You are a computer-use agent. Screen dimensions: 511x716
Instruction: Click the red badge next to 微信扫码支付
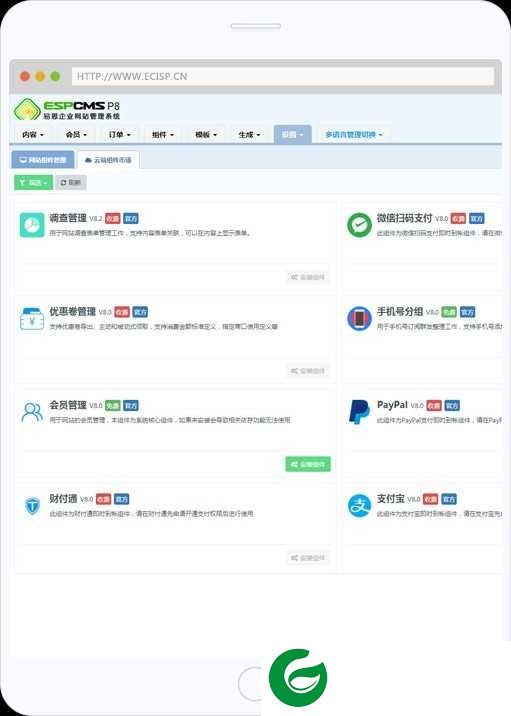[458, 219]
